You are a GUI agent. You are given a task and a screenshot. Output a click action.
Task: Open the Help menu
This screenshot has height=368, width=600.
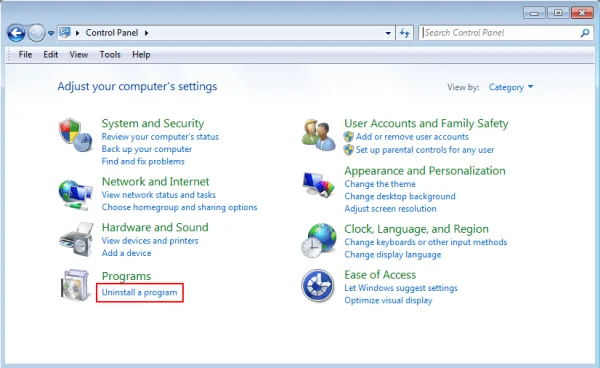[141, 55]
